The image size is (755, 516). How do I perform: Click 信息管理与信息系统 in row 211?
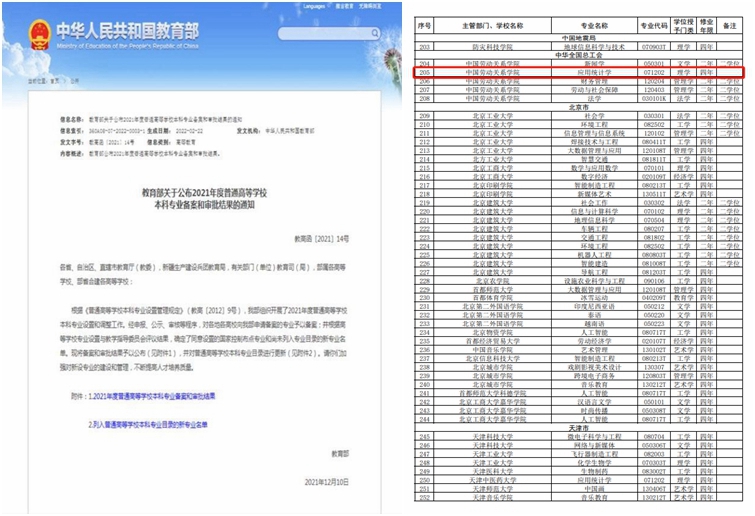click(594, 133)
